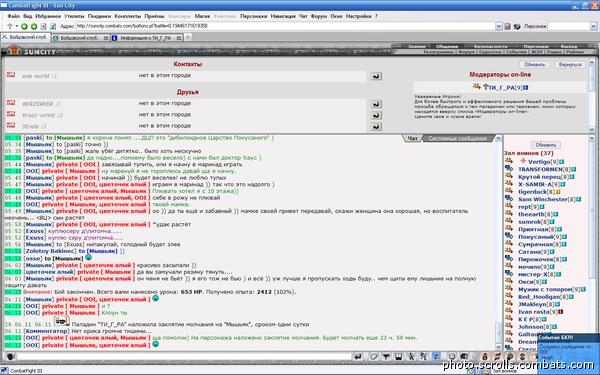
Task: Open the Персонаж combo box
Action: (x=572, y=26)
